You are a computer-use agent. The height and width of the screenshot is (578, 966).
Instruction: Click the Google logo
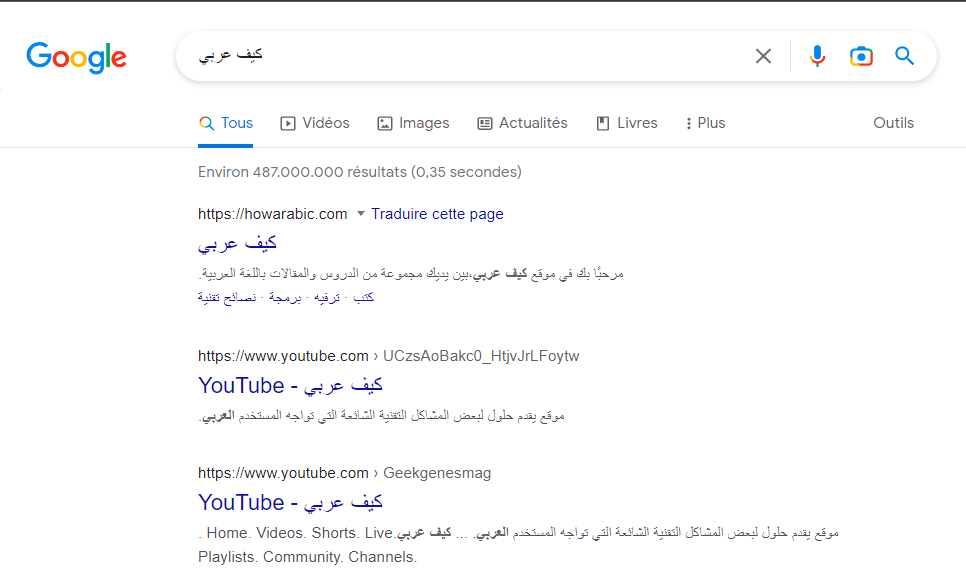(76, 58)
